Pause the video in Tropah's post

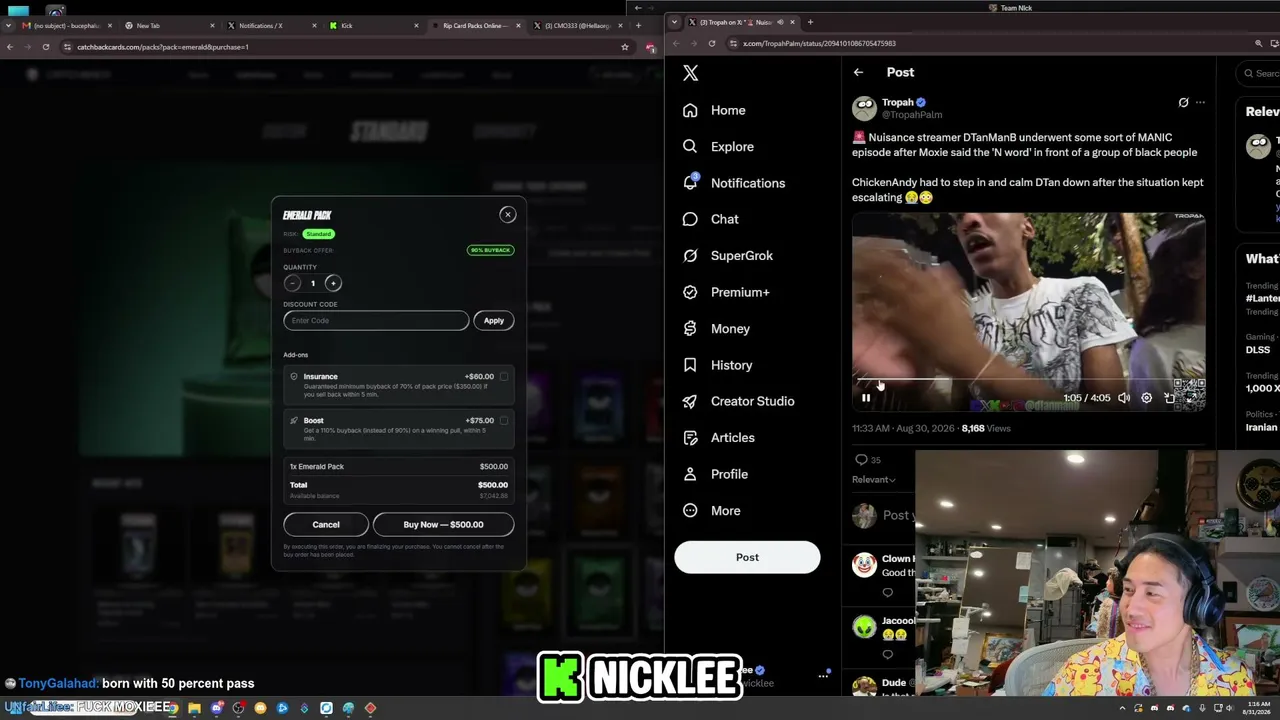point(866,398)
